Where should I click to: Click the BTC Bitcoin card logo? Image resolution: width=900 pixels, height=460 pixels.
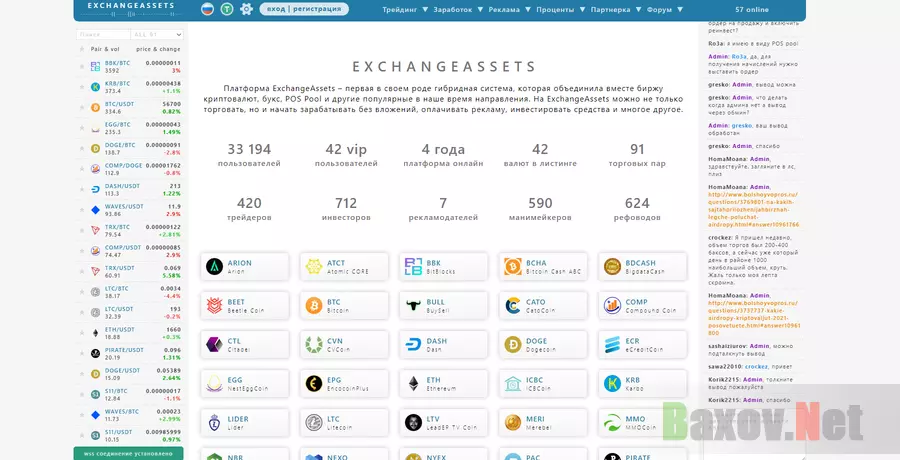(314, 306)
